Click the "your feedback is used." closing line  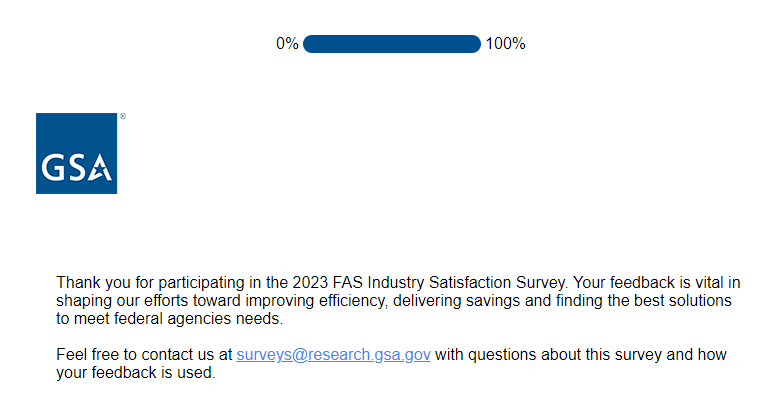tap(135, 373)
